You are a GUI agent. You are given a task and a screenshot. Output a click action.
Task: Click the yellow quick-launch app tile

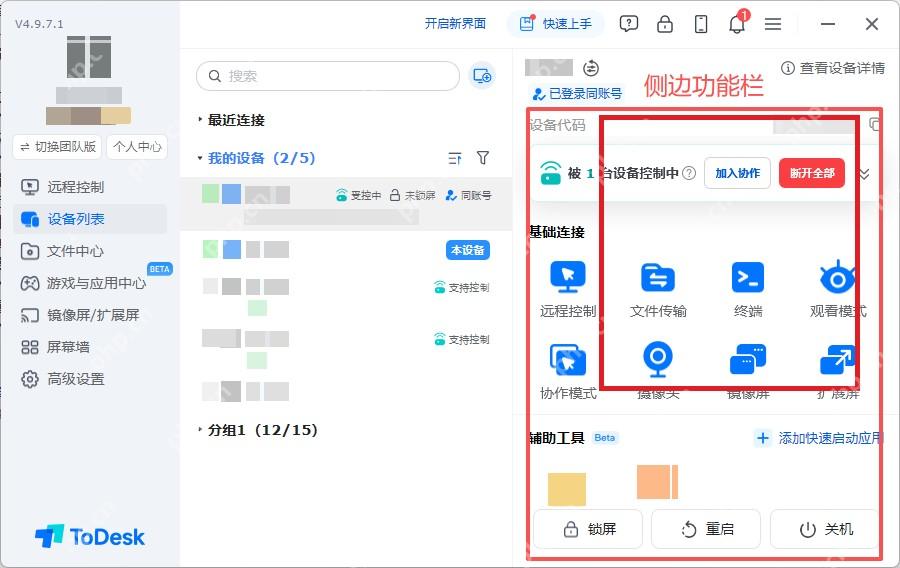pos(567,489)
